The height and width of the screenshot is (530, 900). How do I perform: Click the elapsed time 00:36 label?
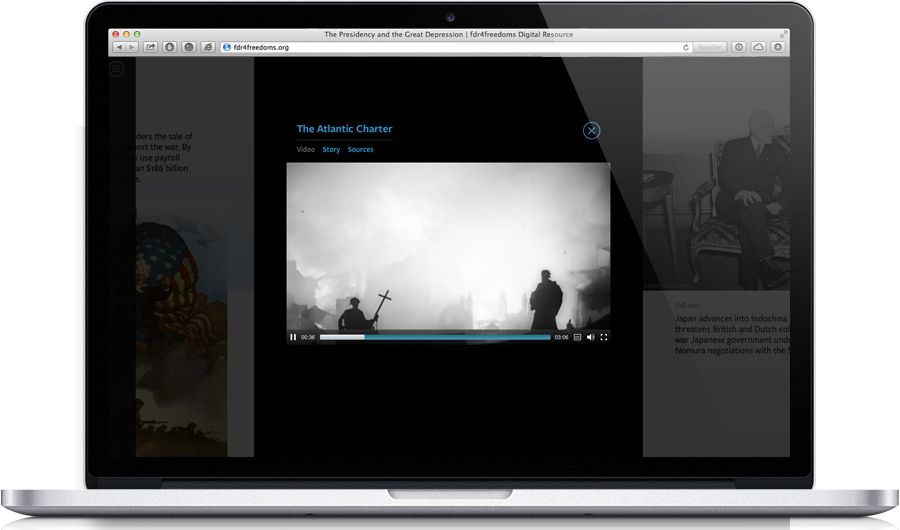(x=308, y=337)
